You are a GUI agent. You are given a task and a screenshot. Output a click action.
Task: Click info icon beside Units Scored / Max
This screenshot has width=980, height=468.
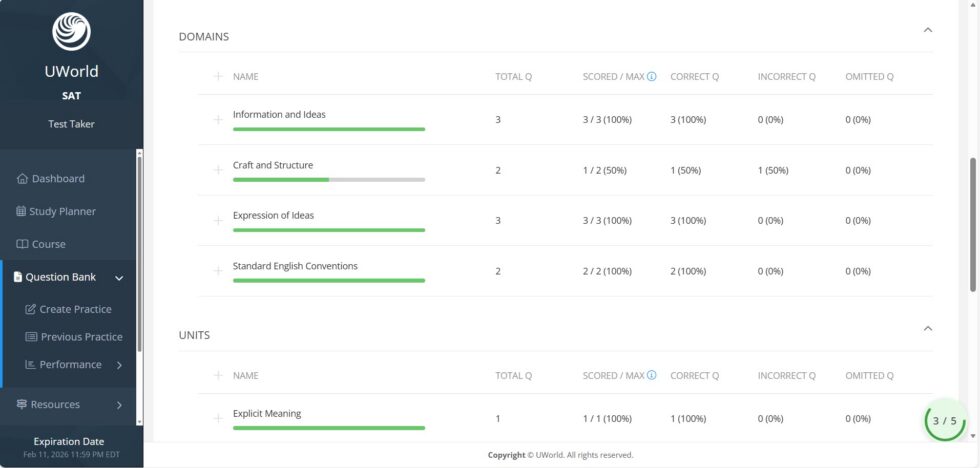652,376
